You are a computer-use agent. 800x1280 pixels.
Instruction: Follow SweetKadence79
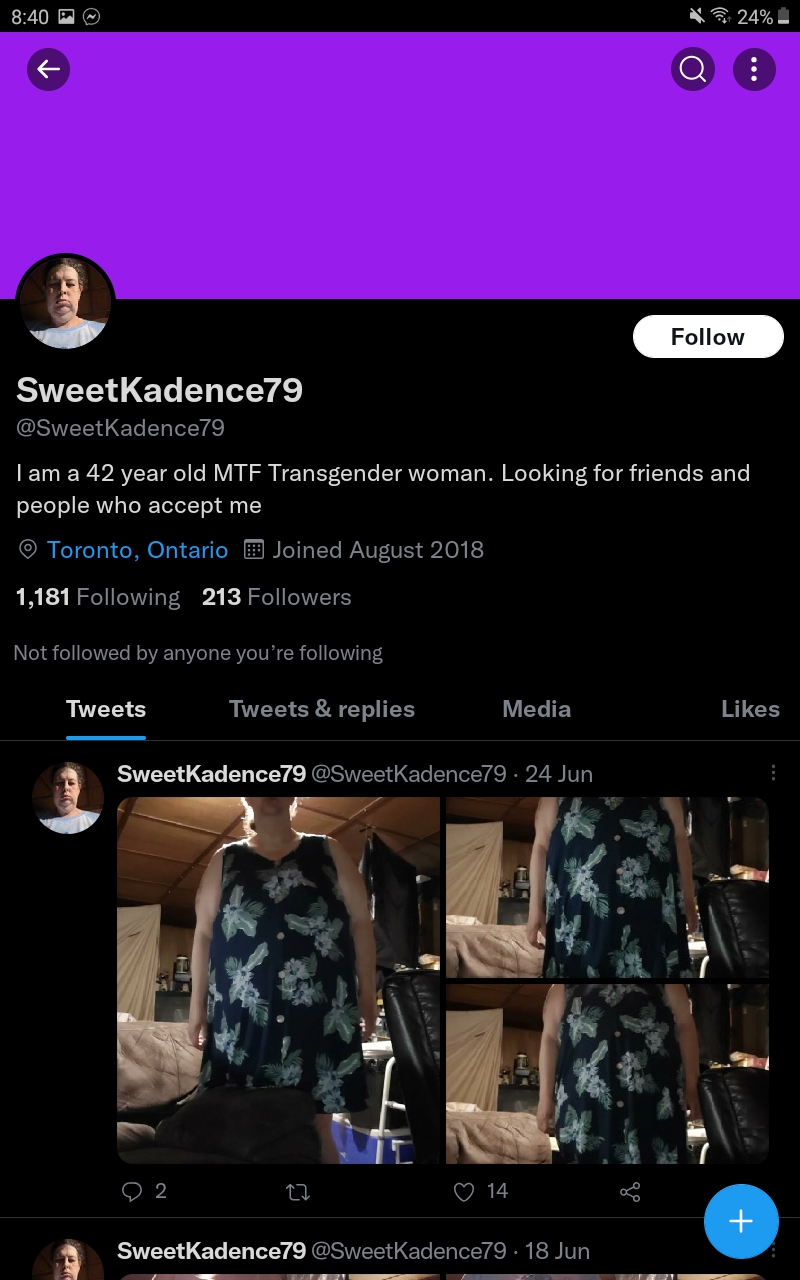pyautogui.click(x=708, y=337)
